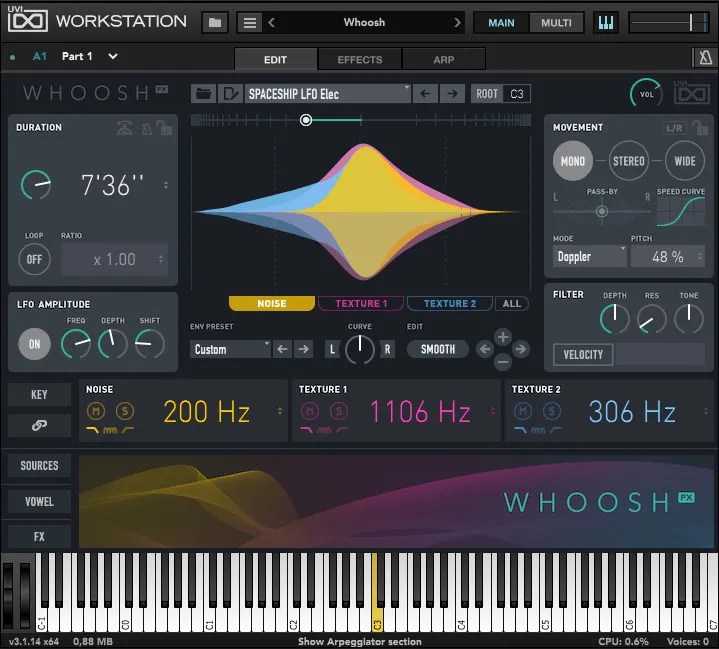This screenshot has height=649, width=719.
Task: Select the TEXTURE 1 envelope tab
Action: (x=361, y=304)
